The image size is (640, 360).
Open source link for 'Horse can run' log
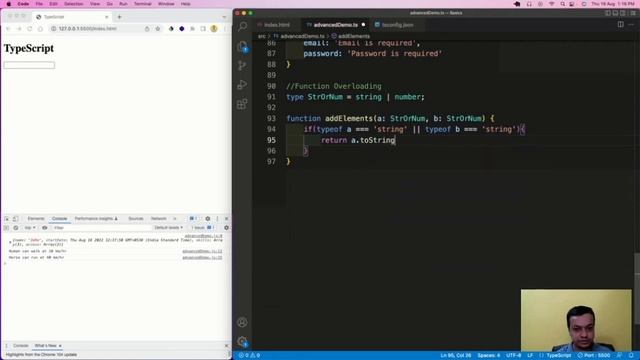pos(202,258)
